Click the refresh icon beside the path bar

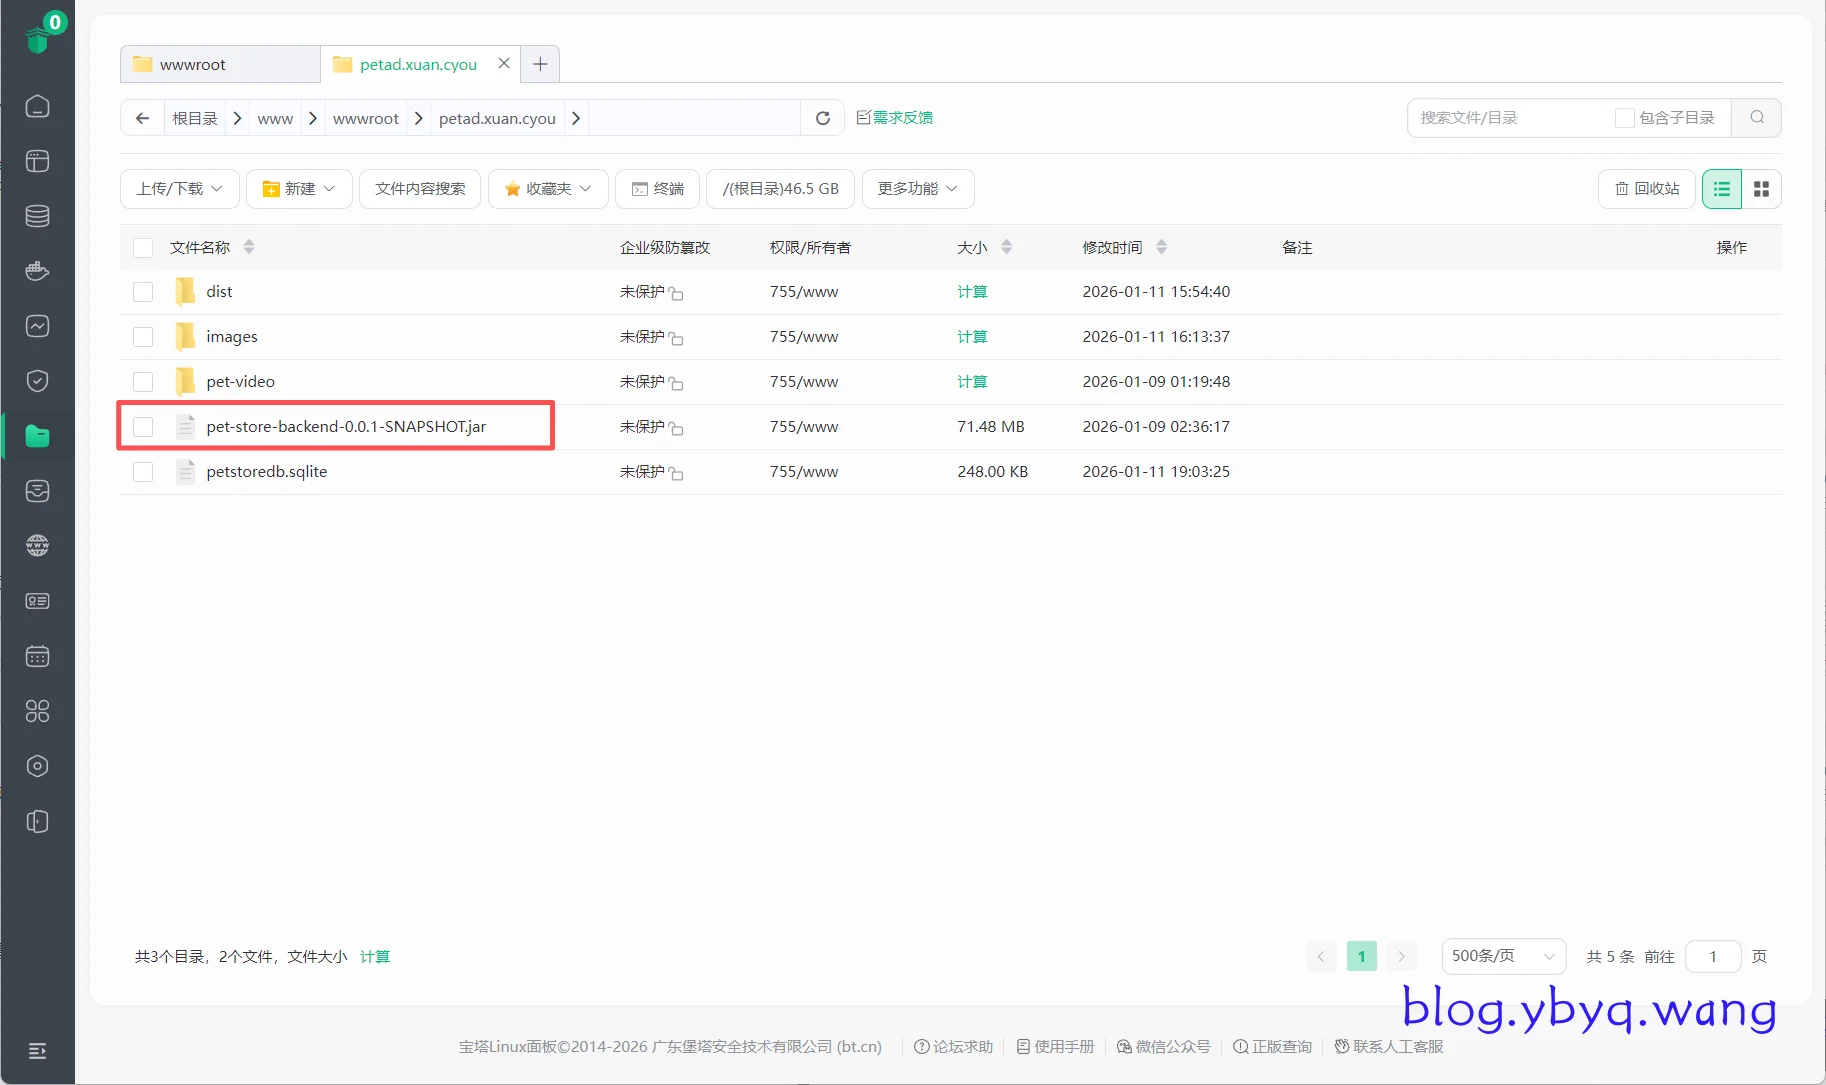(822, 118)
